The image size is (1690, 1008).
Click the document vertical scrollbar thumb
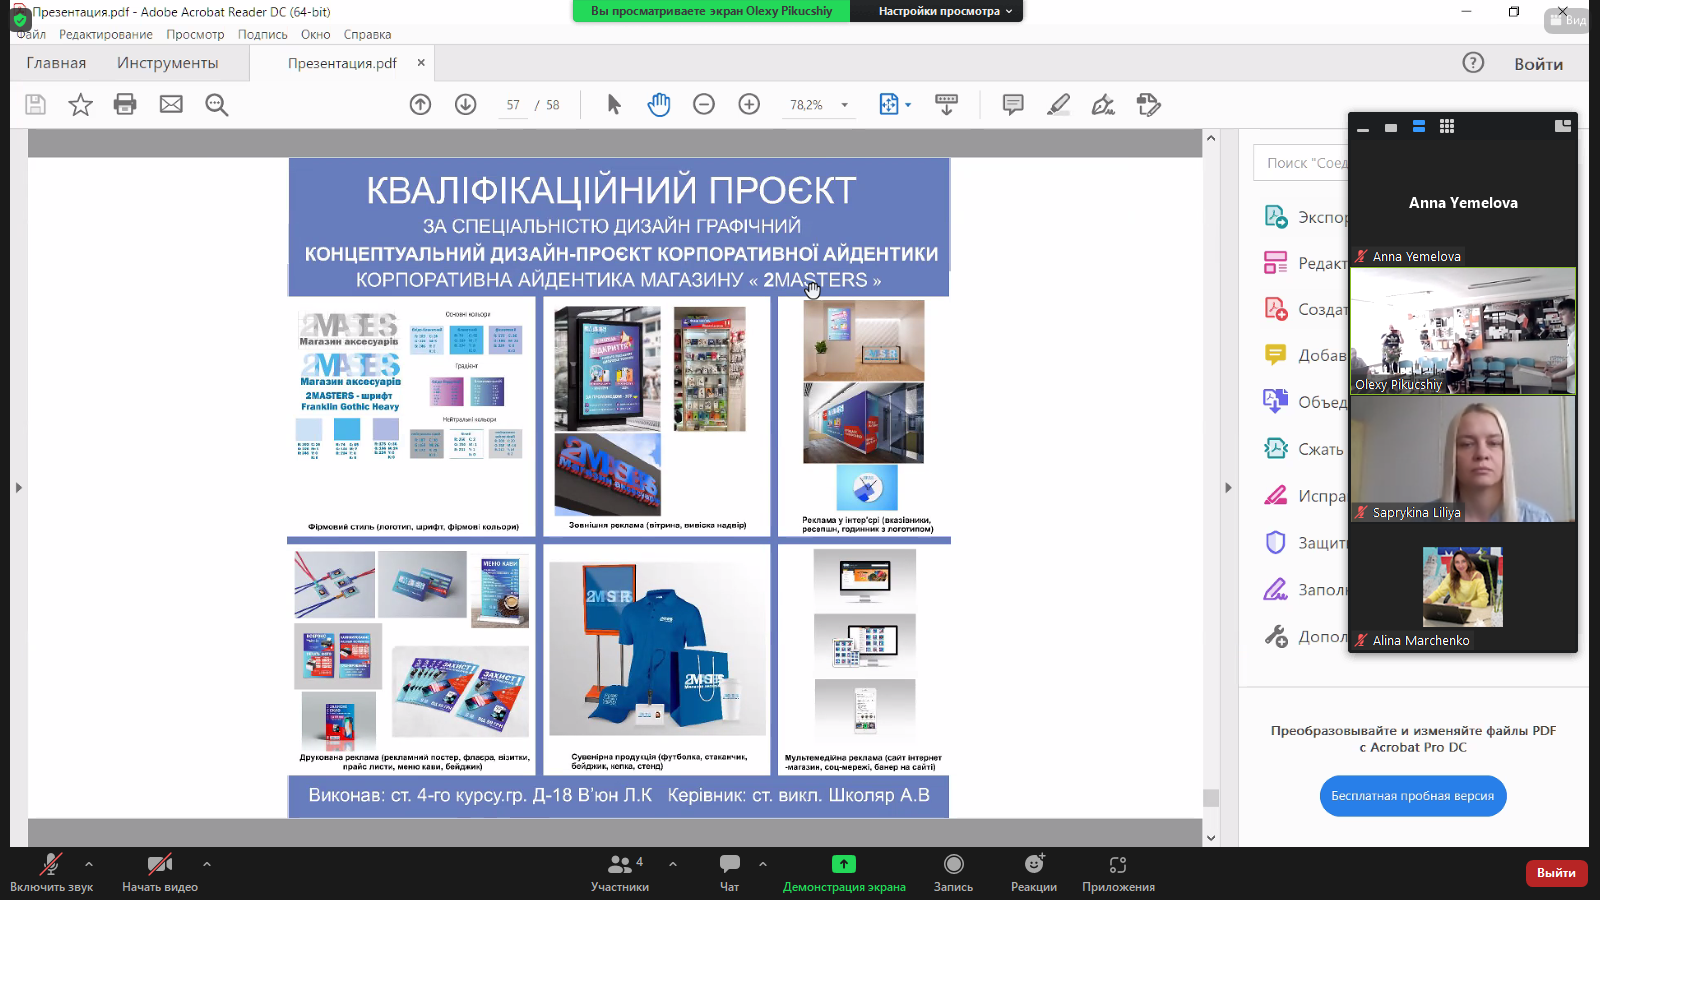pos(1211,798)
